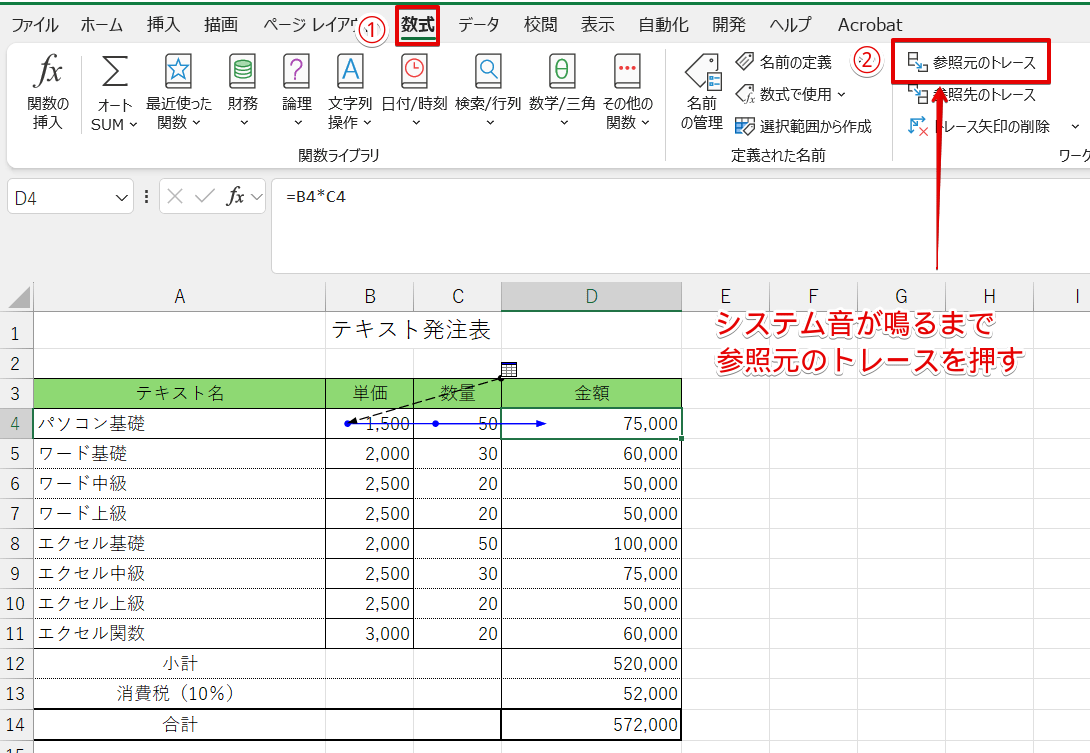1090x753 pixels.
Task: Select the 520,000 subtotal cell
Action: pyautogui.click(x=592, y=663)
